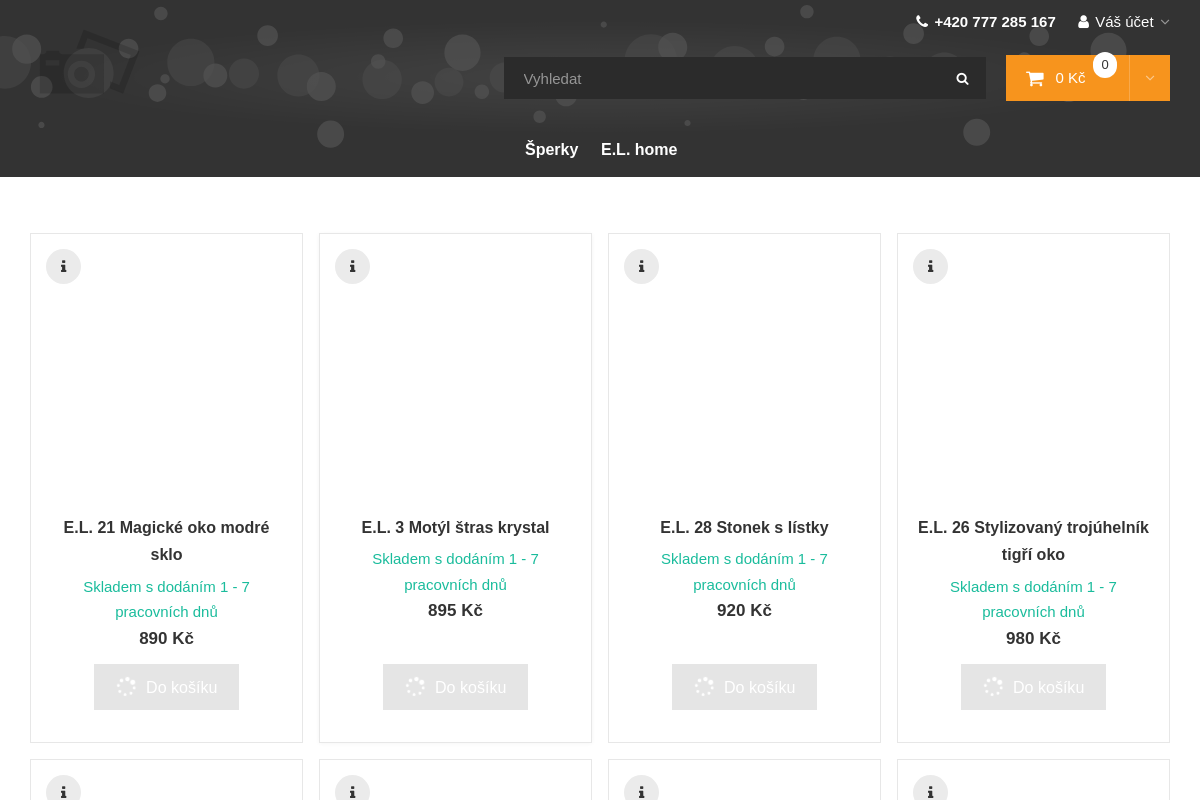
Task: Open the Šperky menu
Action: click(x=552, y=149)
